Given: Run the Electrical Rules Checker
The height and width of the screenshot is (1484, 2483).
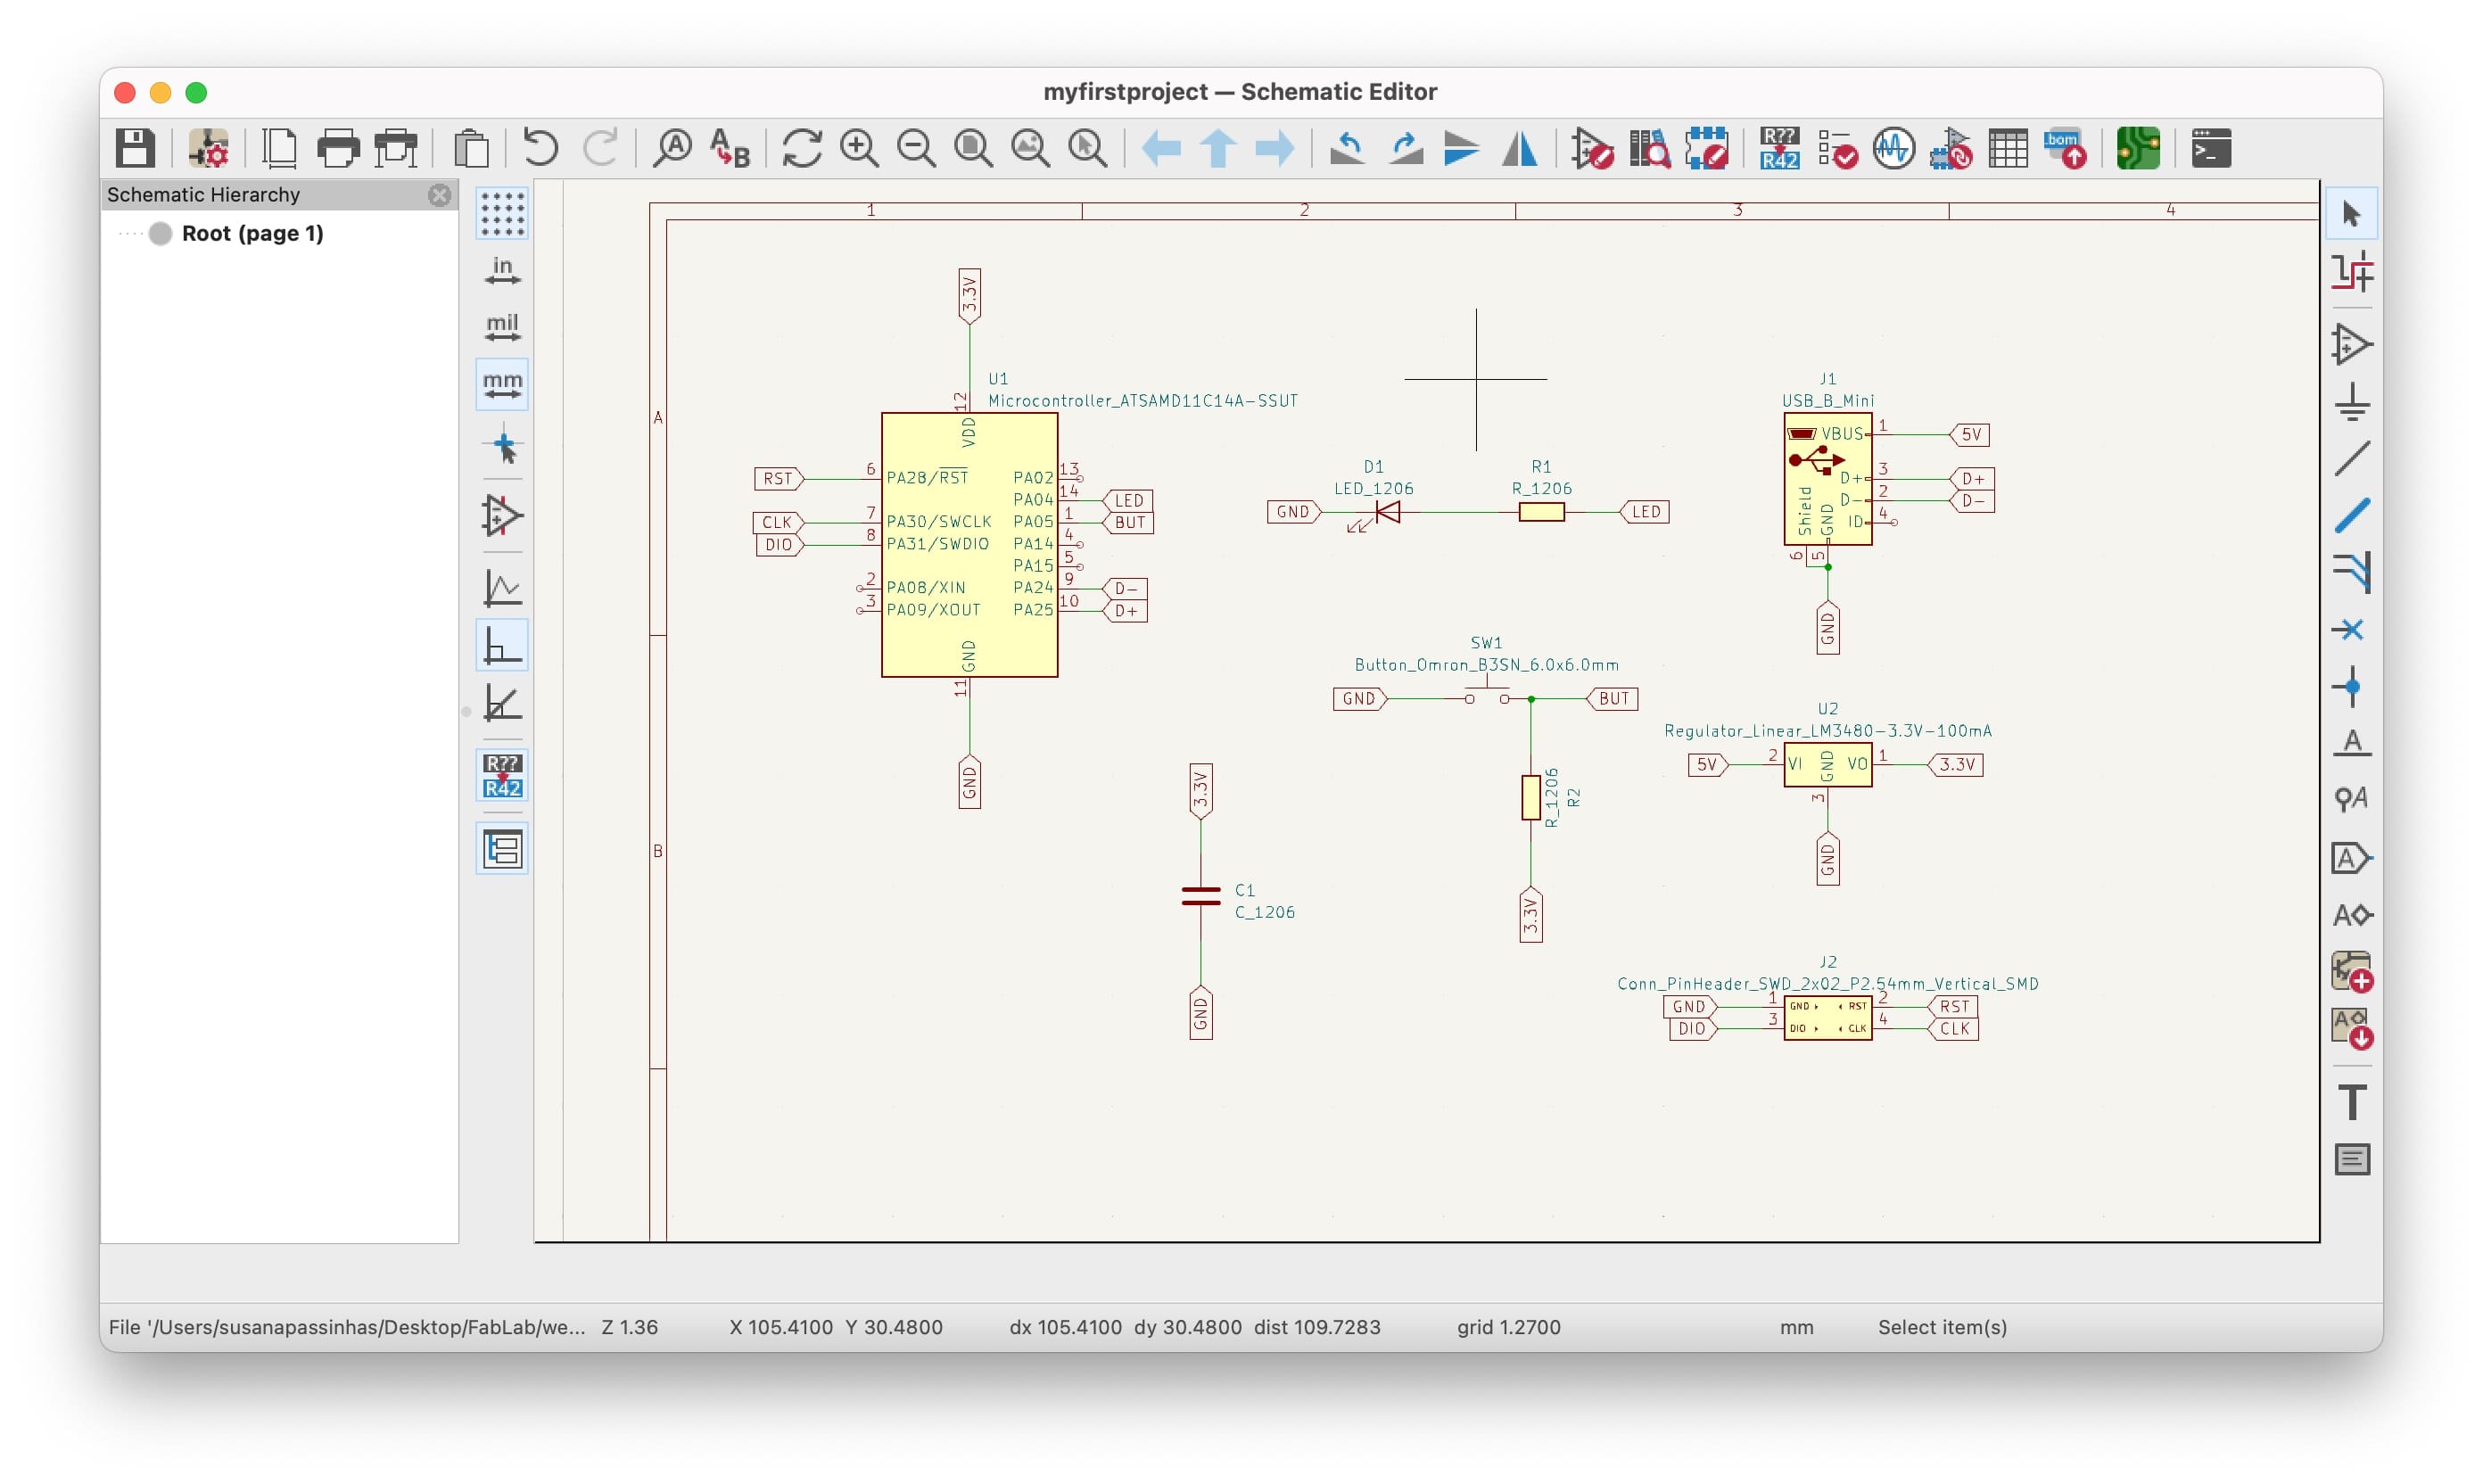Looking at the screenshot, I should pos(1837,148).
